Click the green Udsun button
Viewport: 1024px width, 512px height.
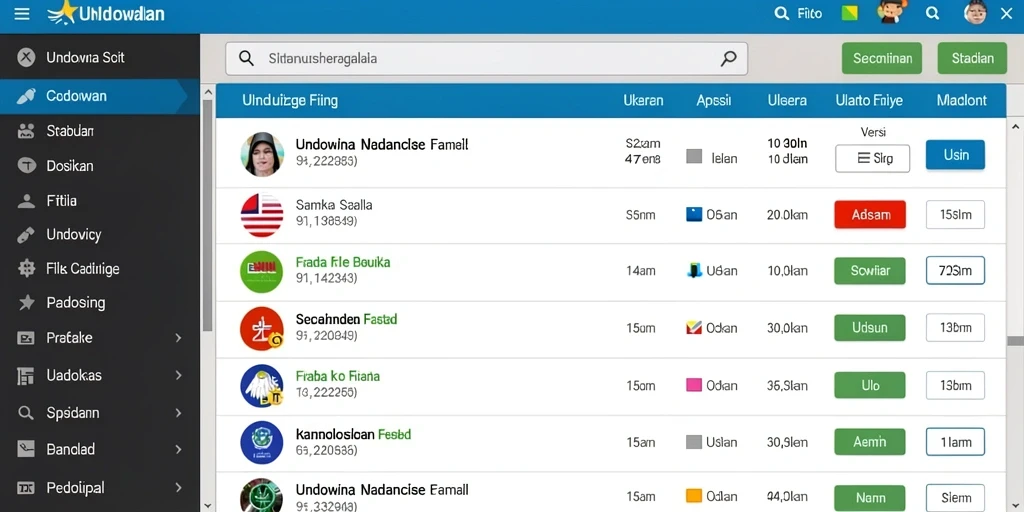(x=870, y=328)
